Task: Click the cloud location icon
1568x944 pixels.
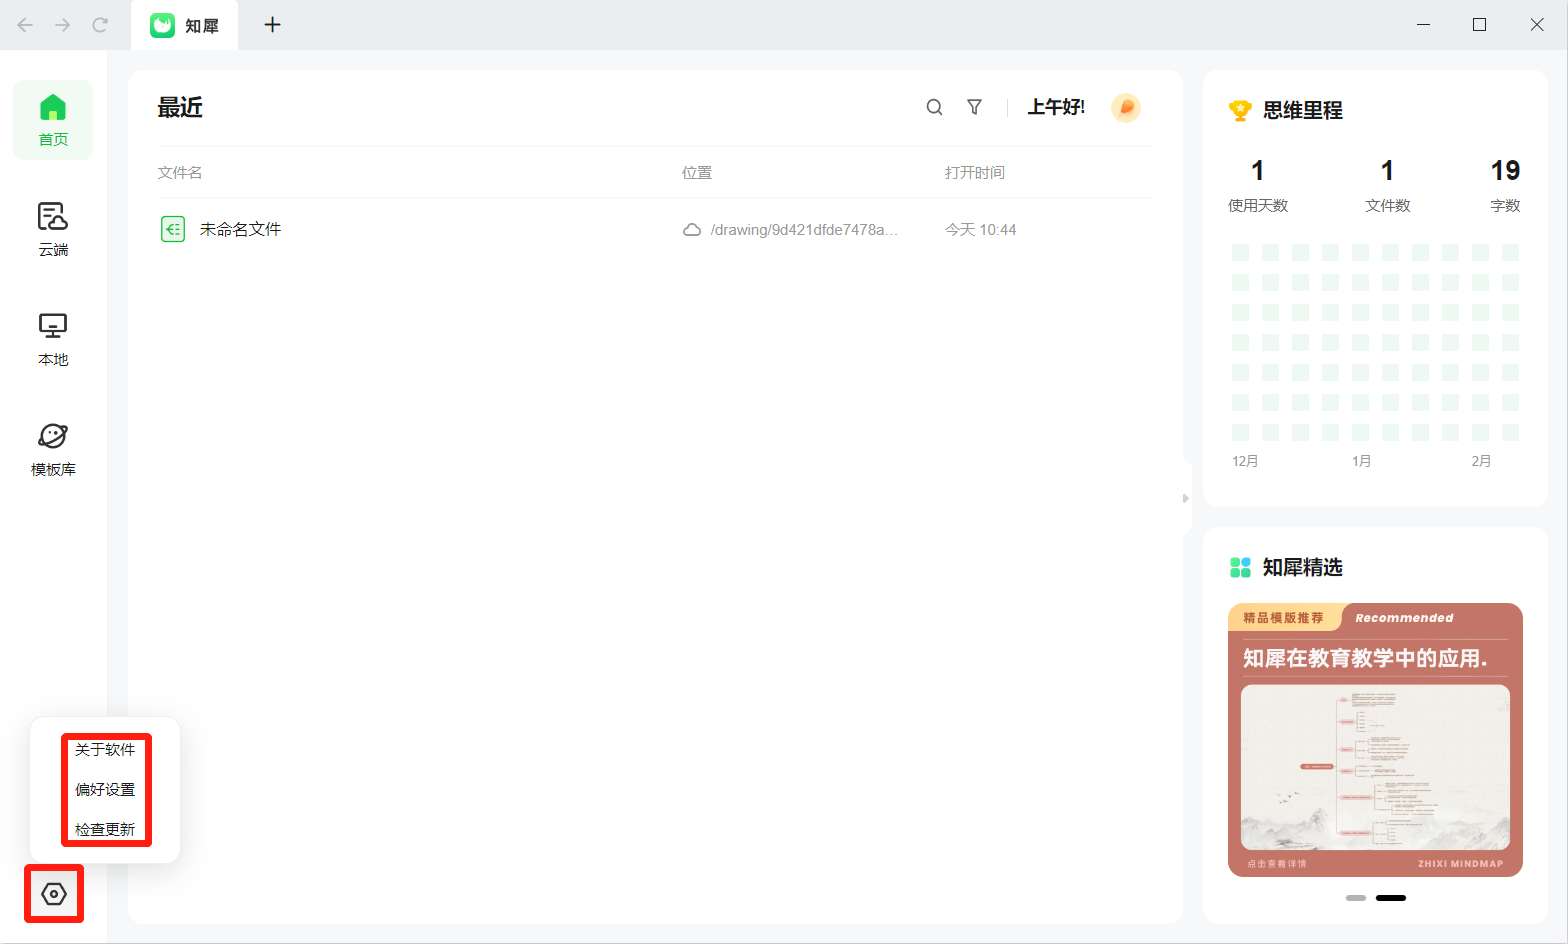Action: [x=691, y=230]
